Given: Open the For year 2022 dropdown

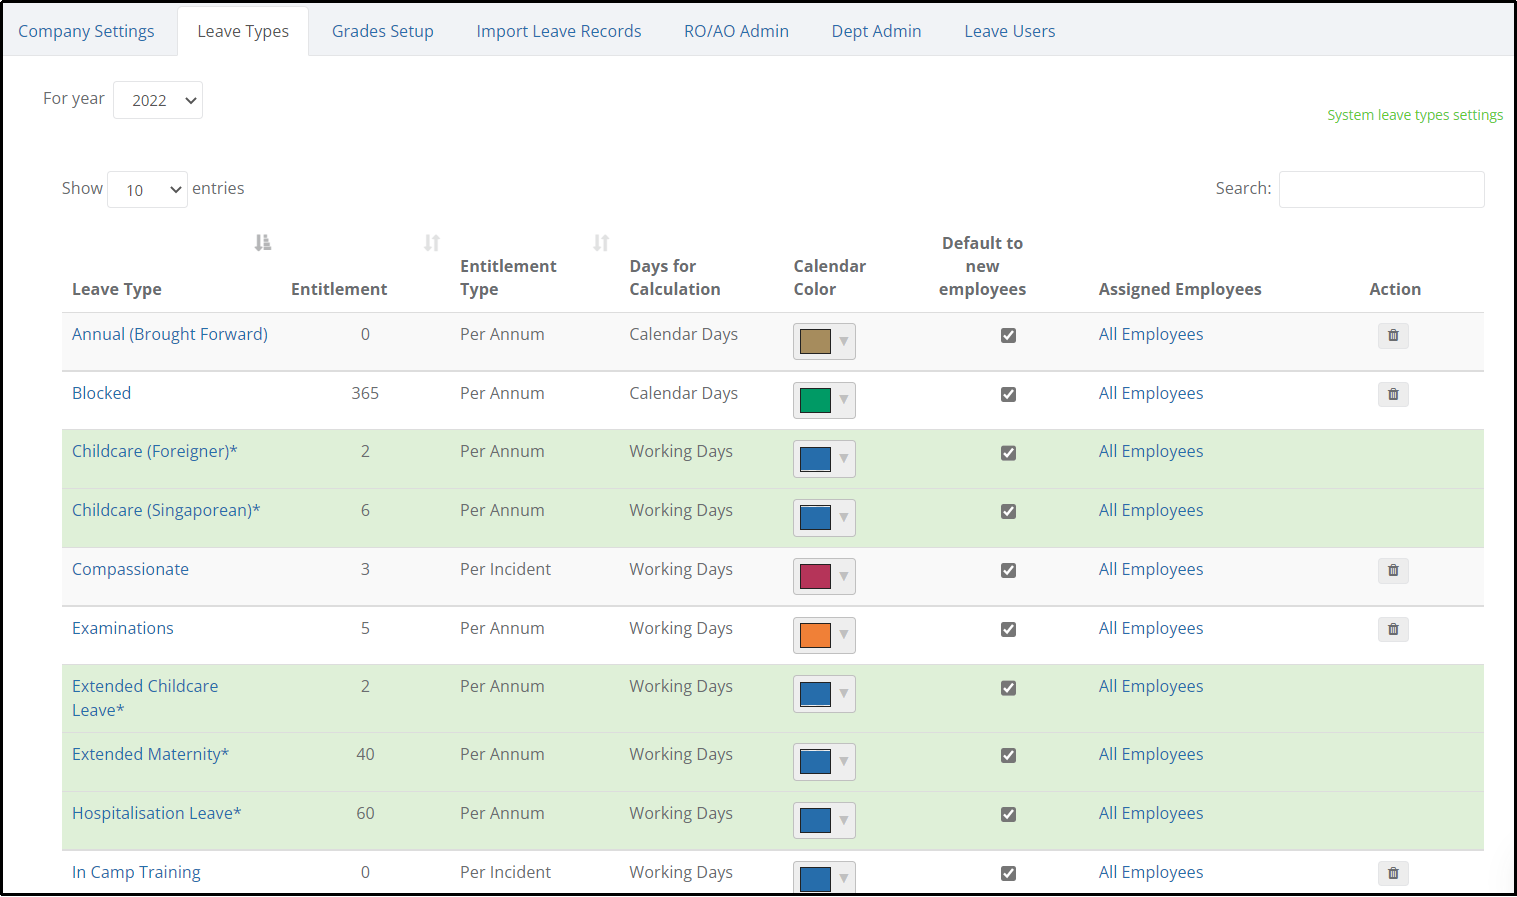Looking at the screenshot, I should [x=158, y=100].
